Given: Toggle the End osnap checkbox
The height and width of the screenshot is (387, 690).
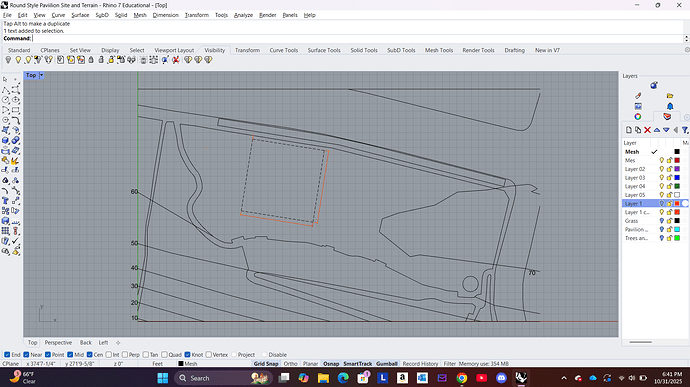Looking at the screenshot, I should point(7,354).
